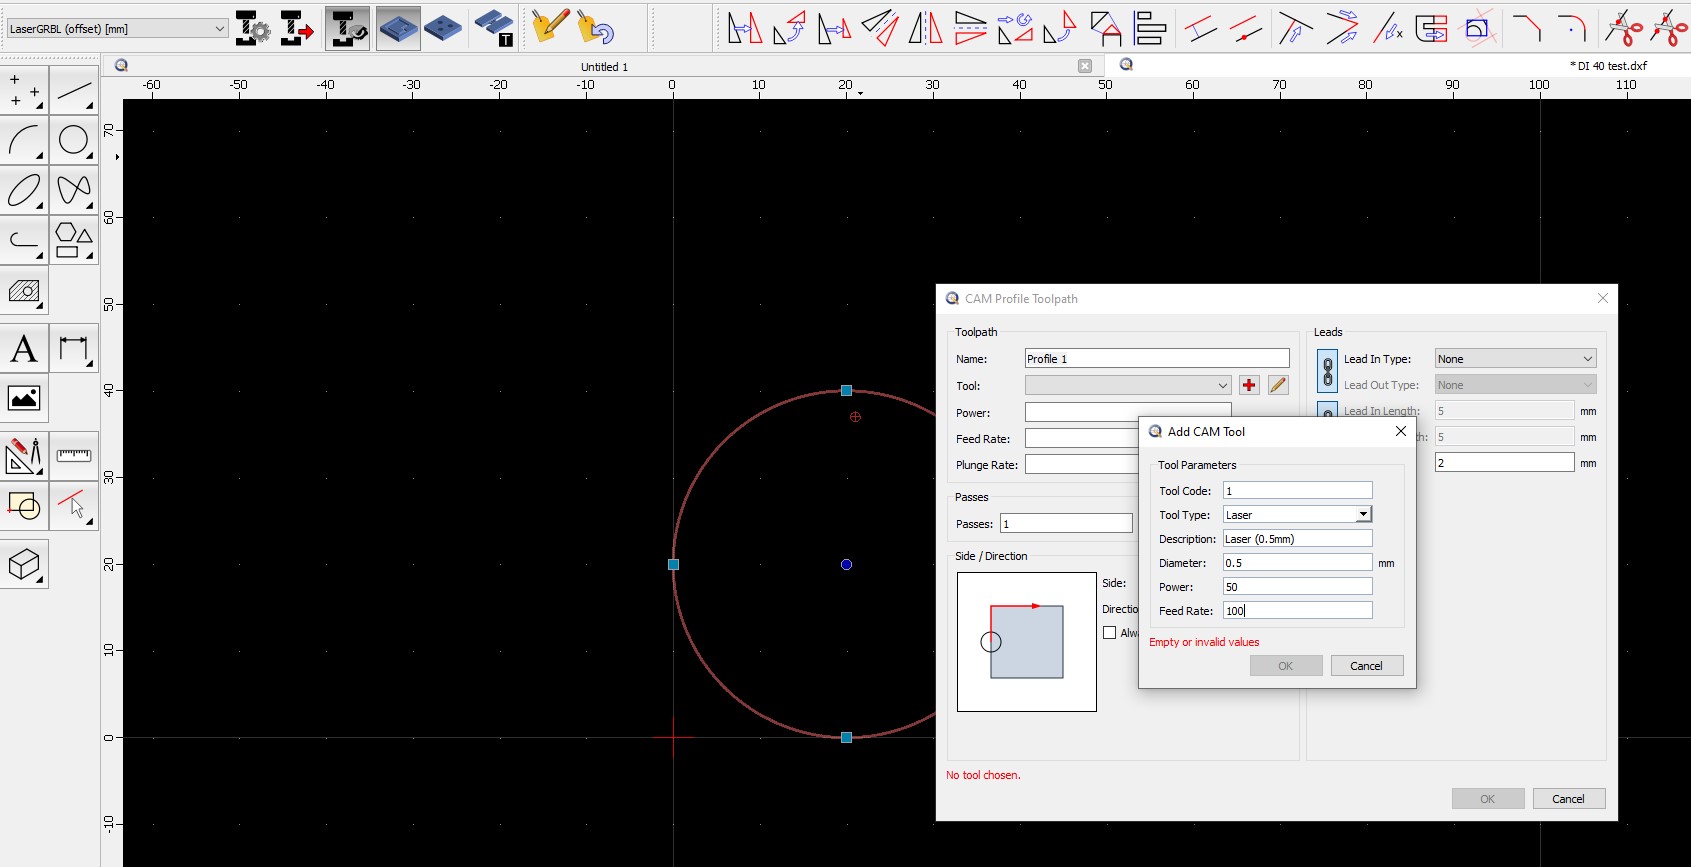1691x867 pixels.
Task: Select the CAM drill toolpath icon
Action: click(x=443, y=28)
